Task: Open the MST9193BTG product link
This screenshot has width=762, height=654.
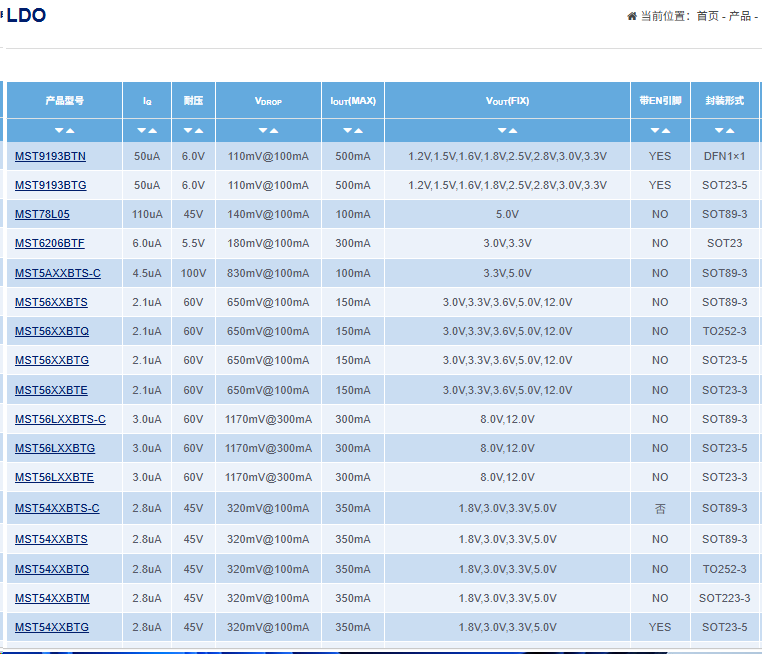Action: click(x=51, y=185)
